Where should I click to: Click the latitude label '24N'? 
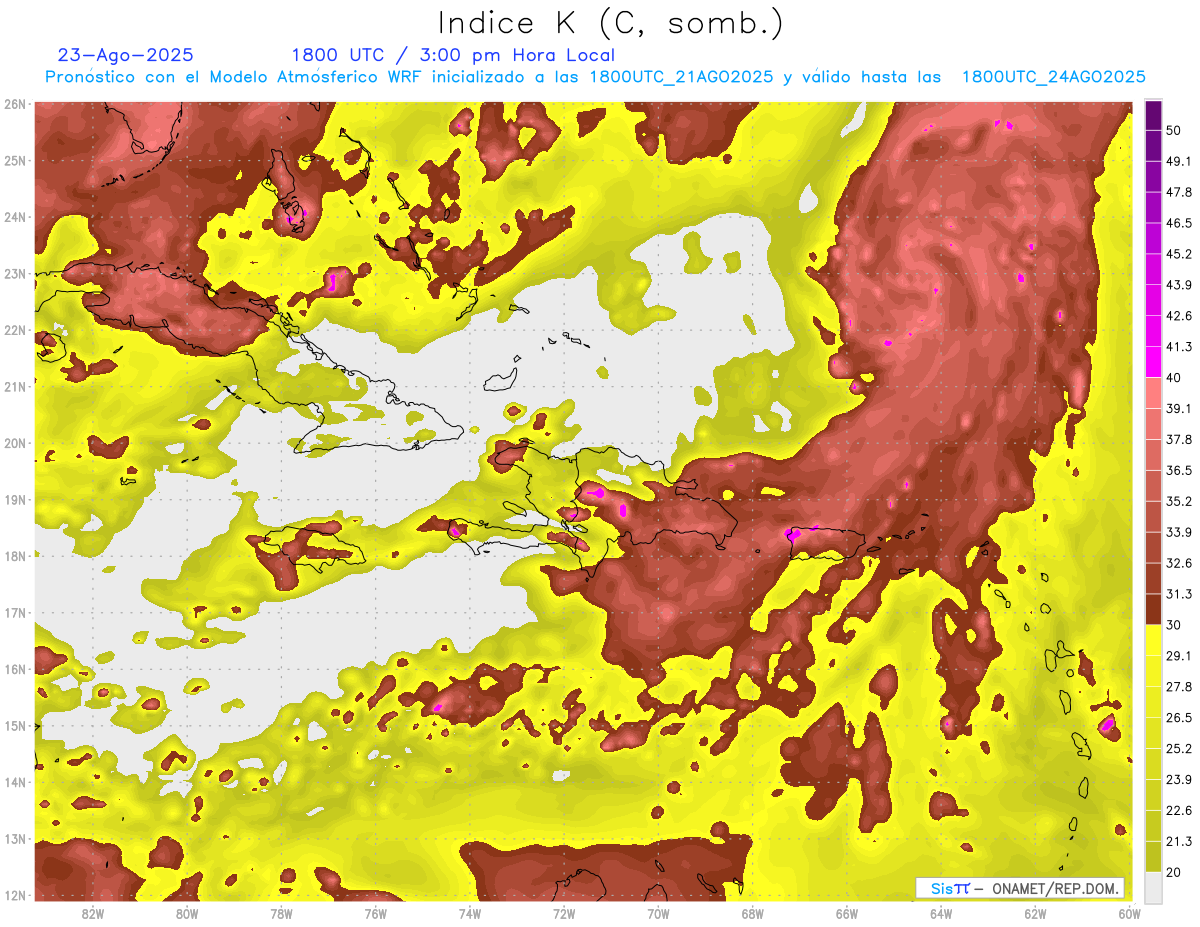tap(15, 217)
